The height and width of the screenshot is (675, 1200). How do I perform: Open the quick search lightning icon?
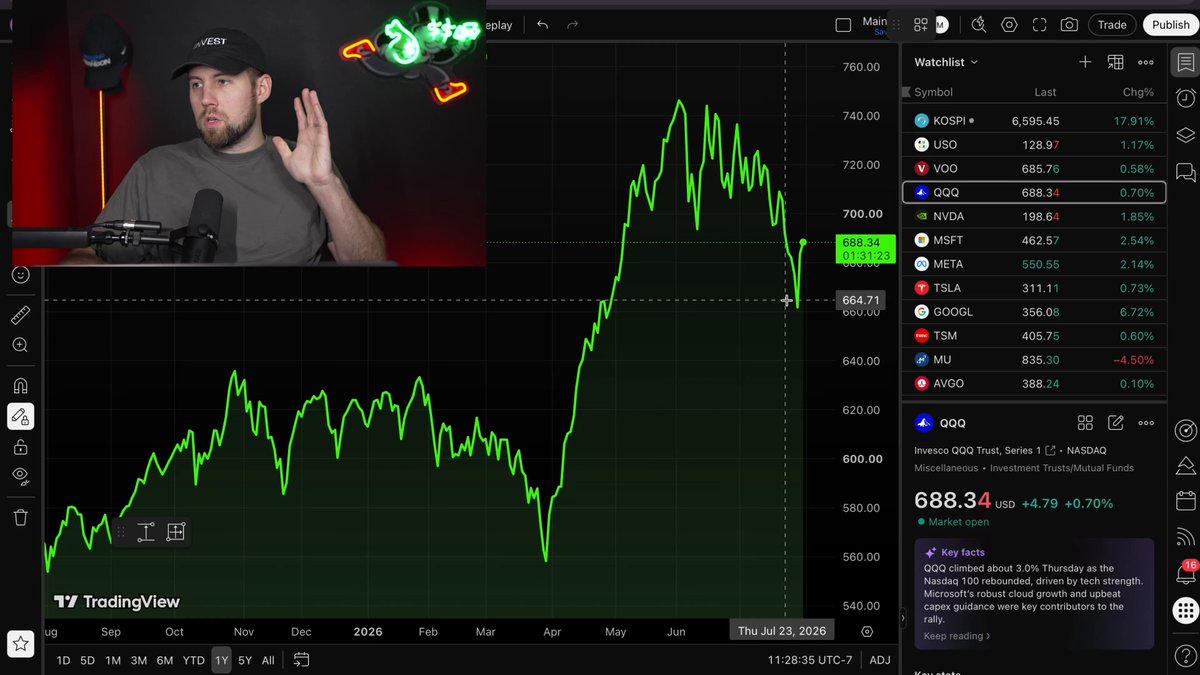coord(978,25)
